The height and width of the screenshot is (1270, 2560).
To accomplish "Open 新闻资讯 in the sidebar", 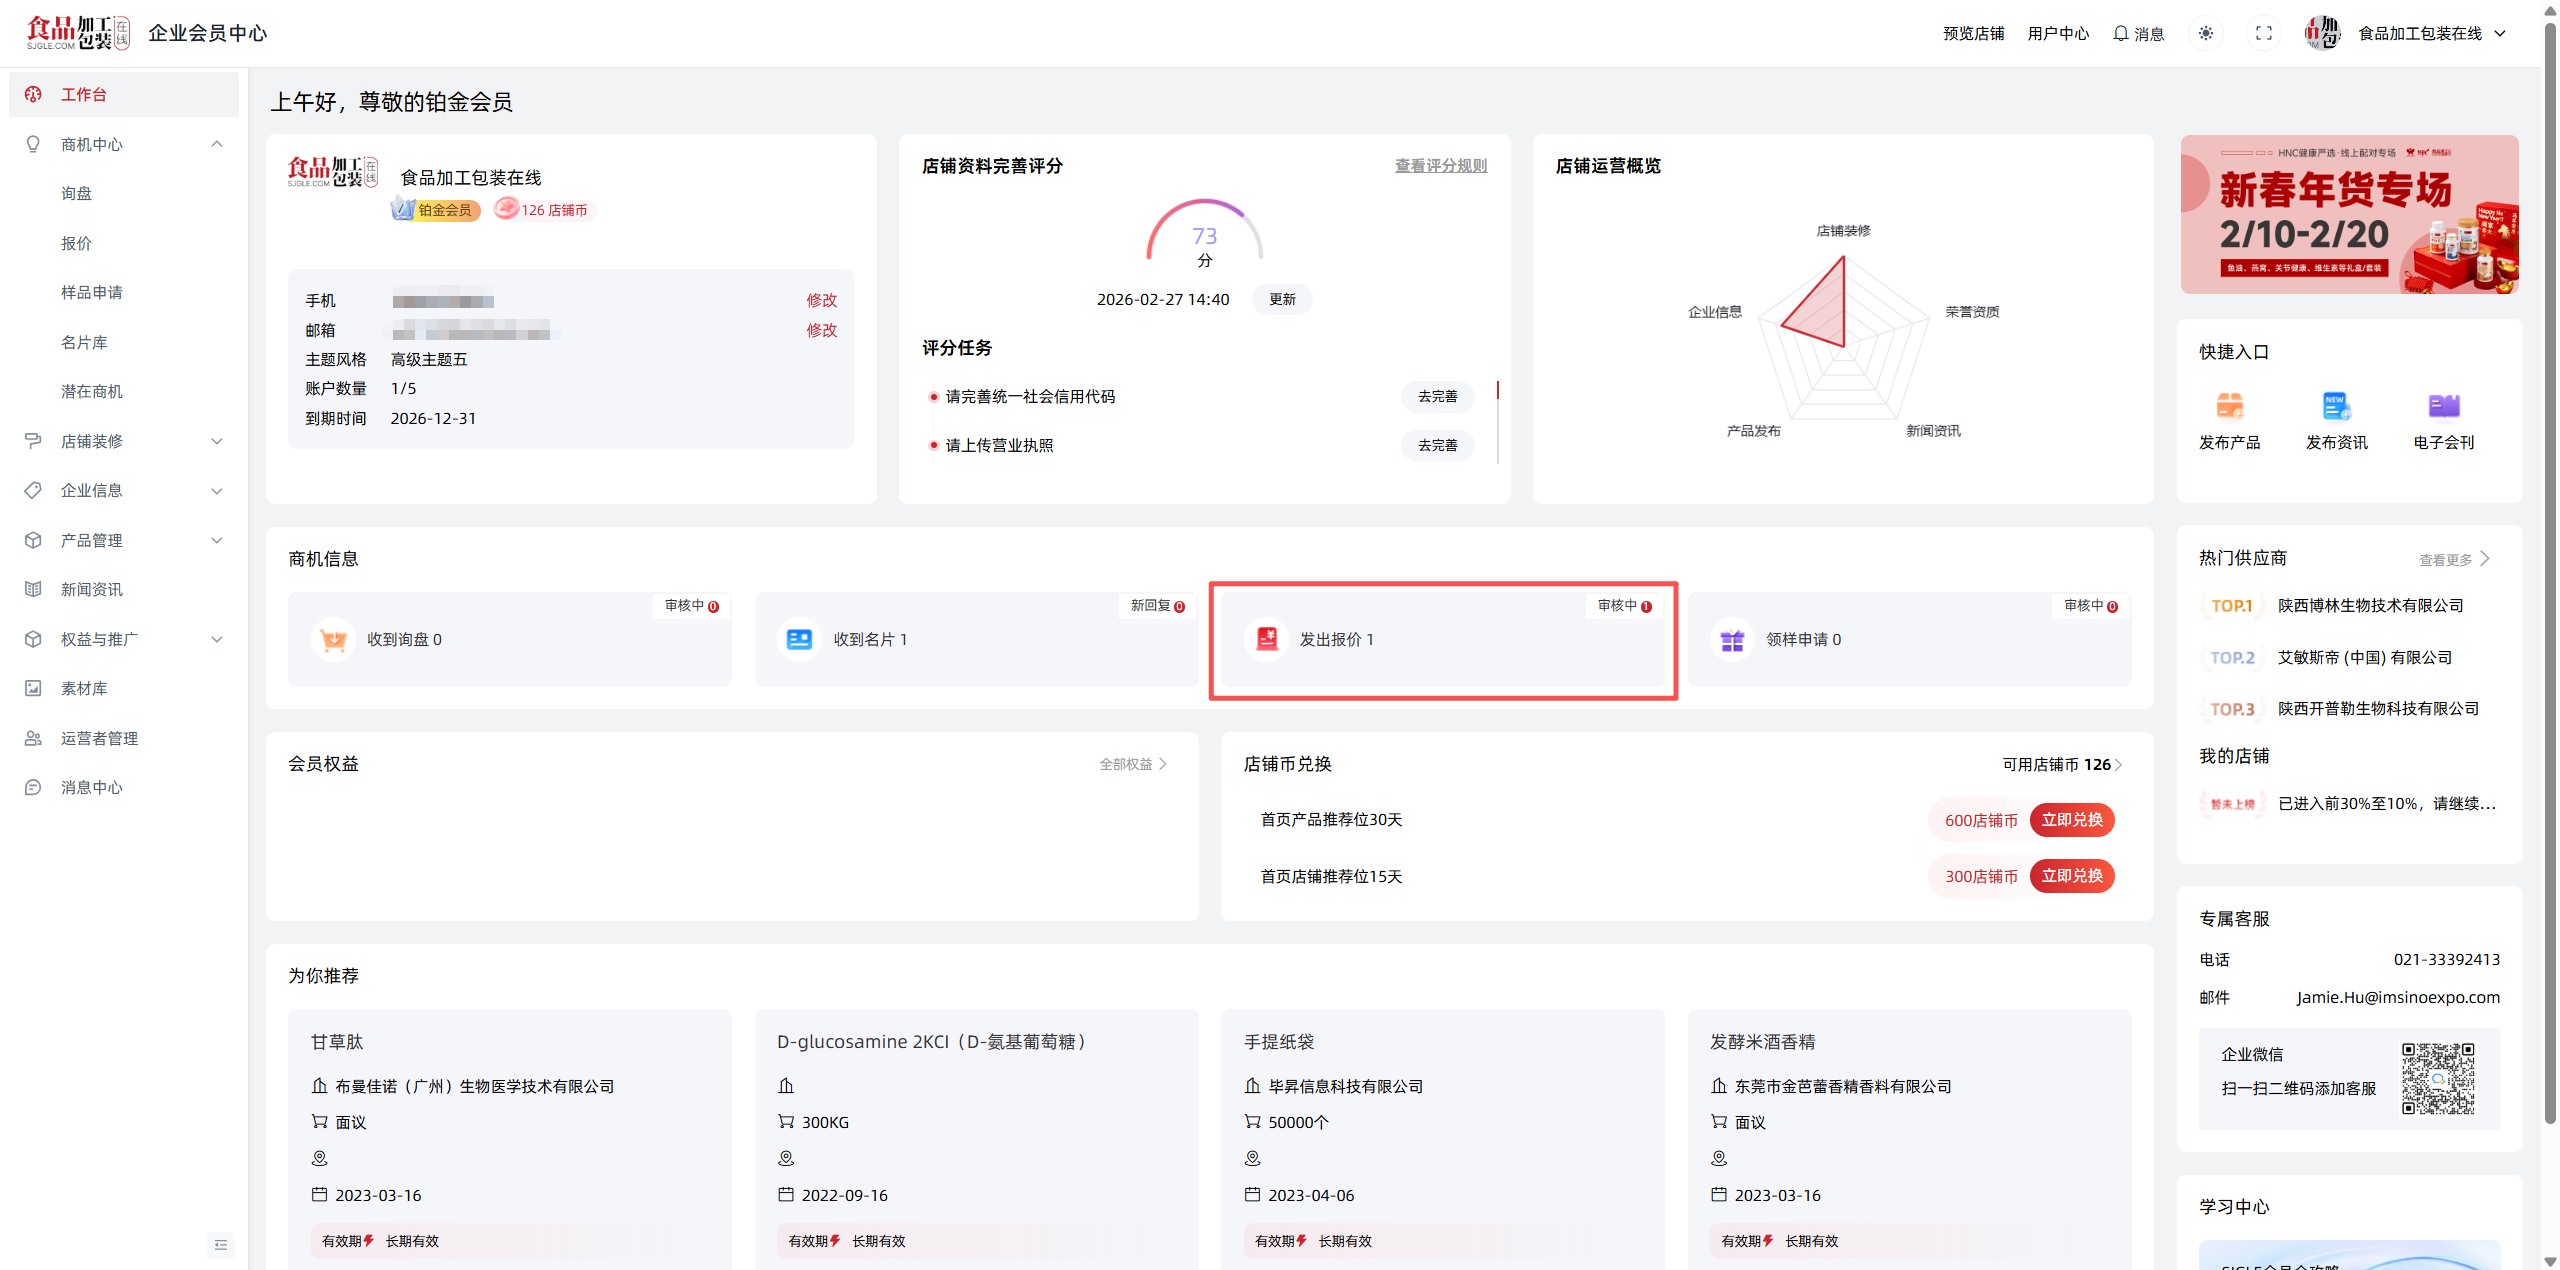I will coord(92,589).
